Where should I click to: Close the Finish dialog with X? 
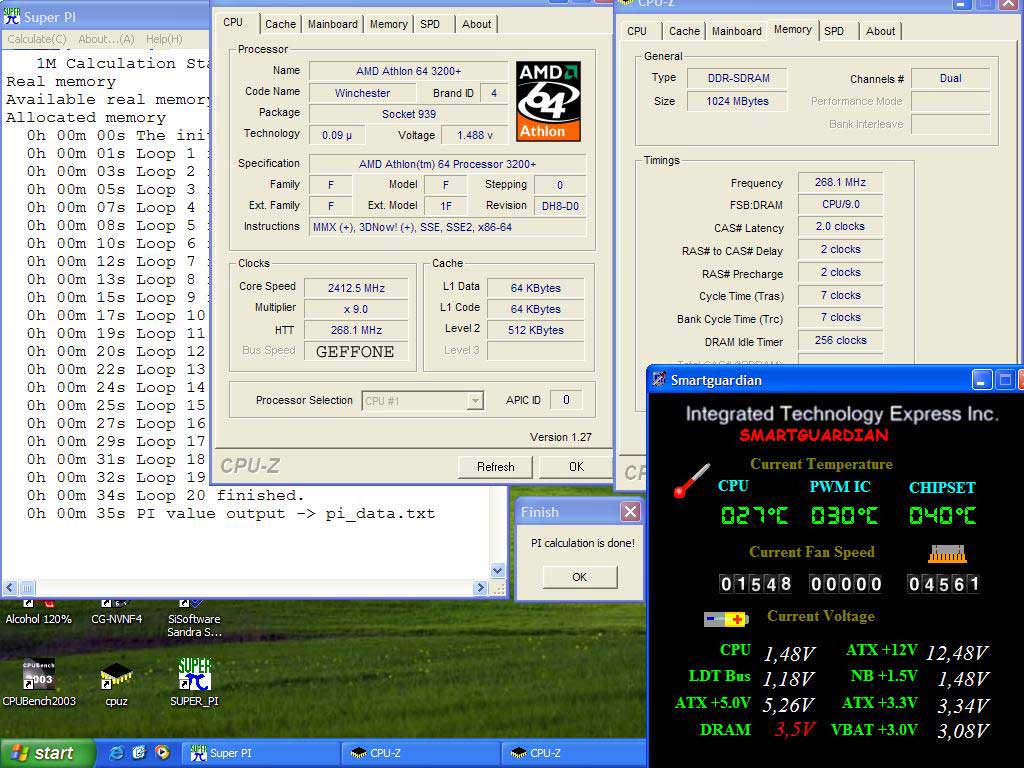(x=630, y=512)
